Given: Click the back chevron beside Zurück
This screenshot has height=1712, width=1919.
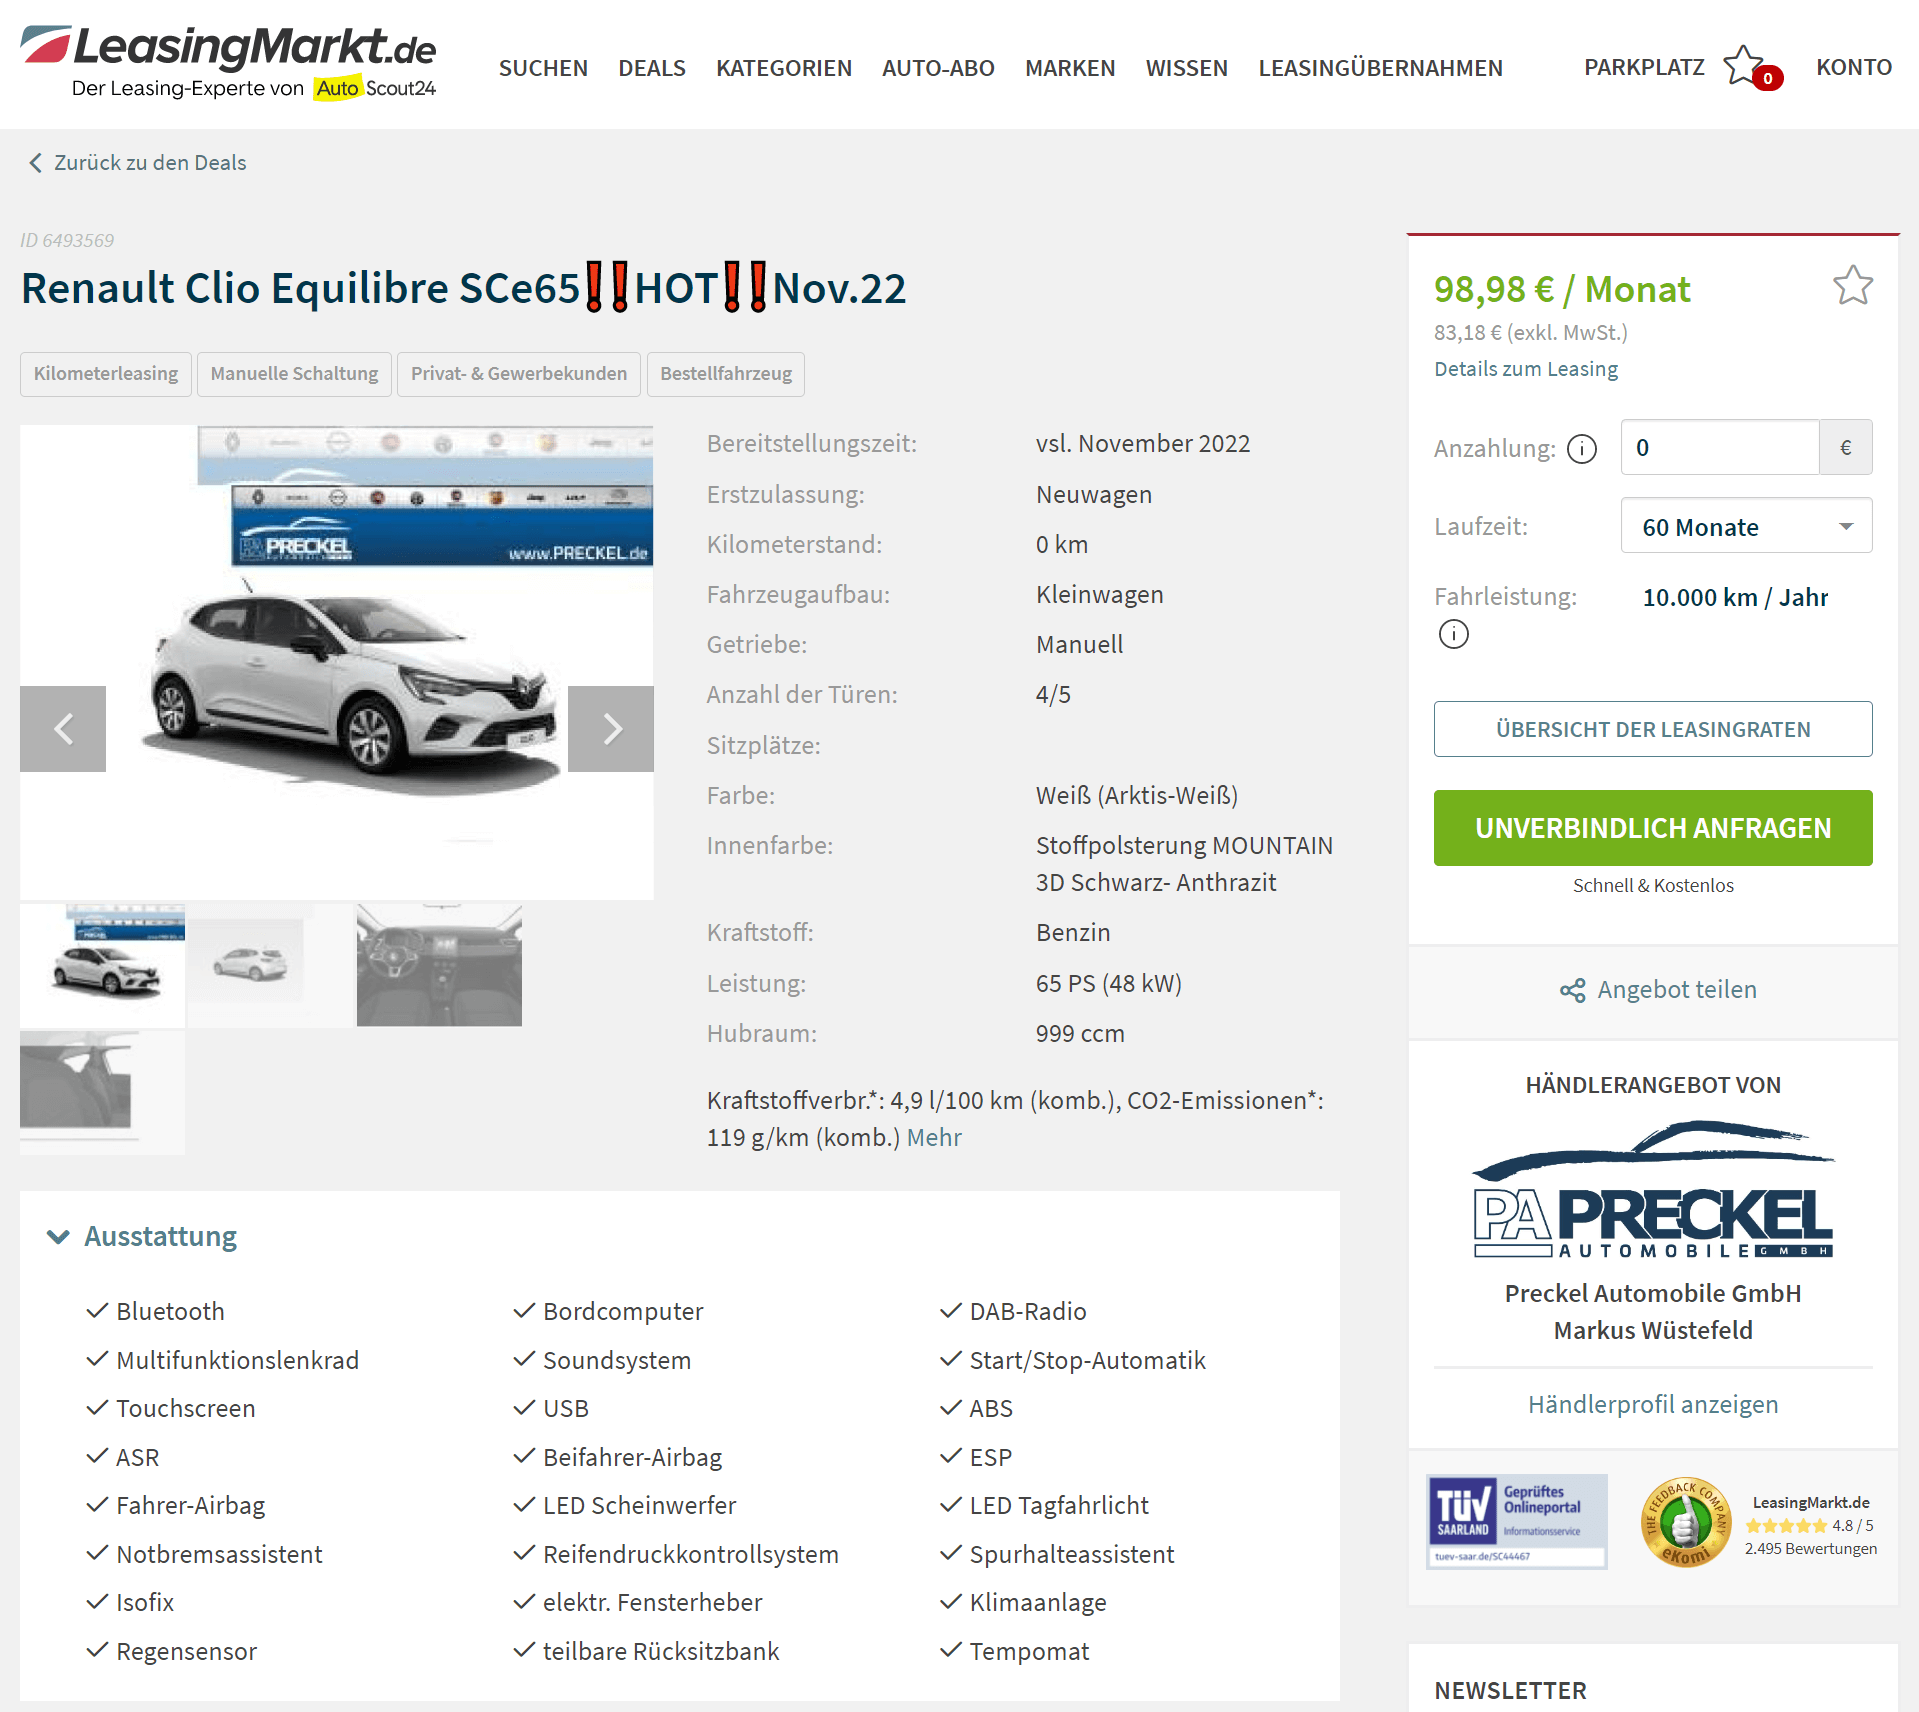Looking at the screenshot, I should (36, 163).
